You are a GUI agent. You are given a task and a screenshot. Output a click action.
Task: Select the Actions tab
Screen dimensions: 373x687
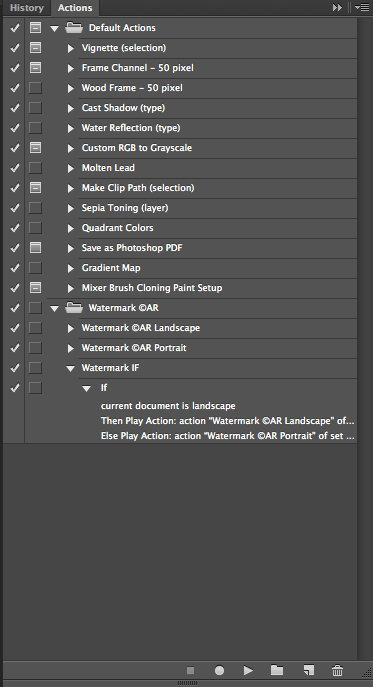pos(75,8)
